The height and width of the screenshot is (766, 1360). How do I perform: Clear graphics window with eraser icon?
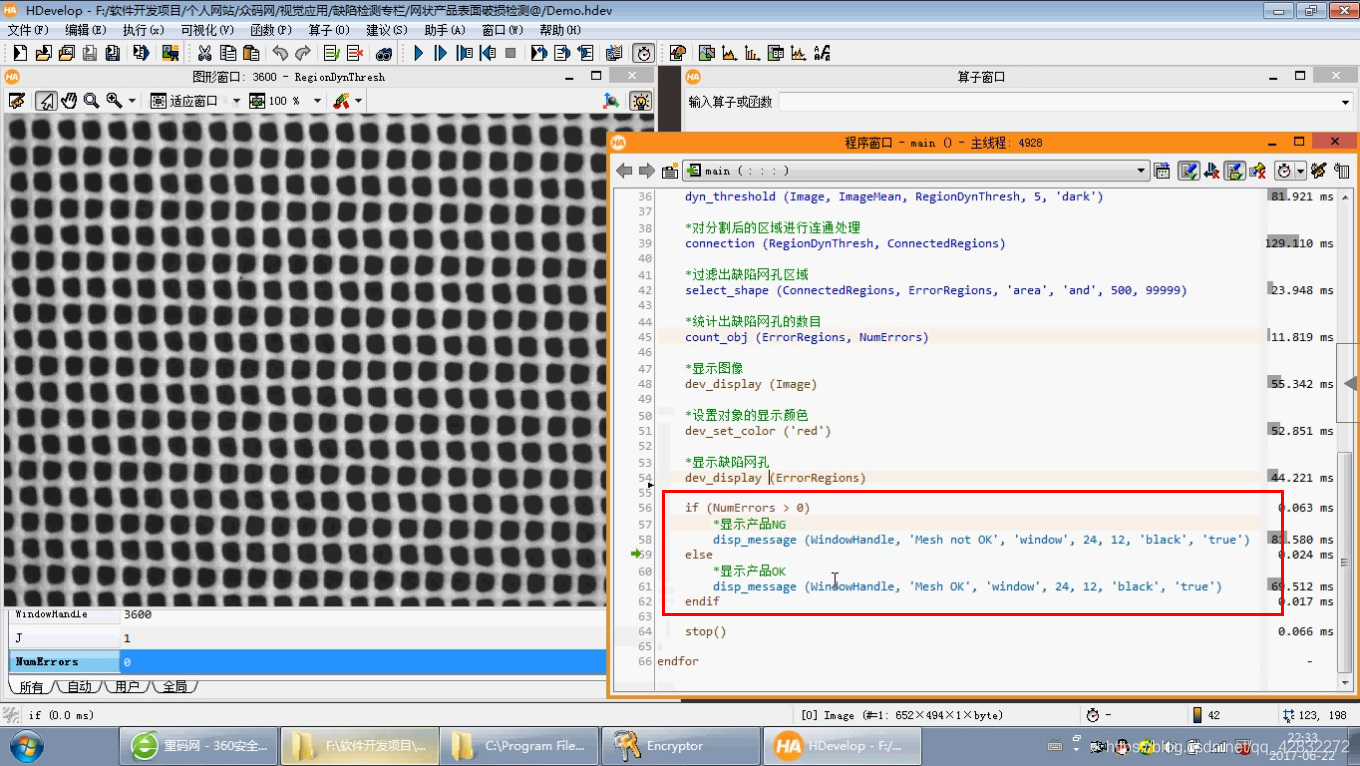17,101
